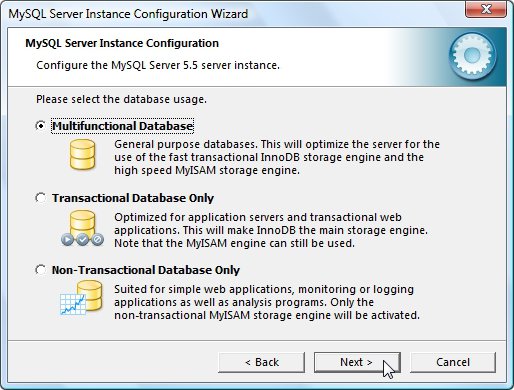Click the Multifunctional Database label text
This screenshot has height=390, width=514.
tap(122, 126)
